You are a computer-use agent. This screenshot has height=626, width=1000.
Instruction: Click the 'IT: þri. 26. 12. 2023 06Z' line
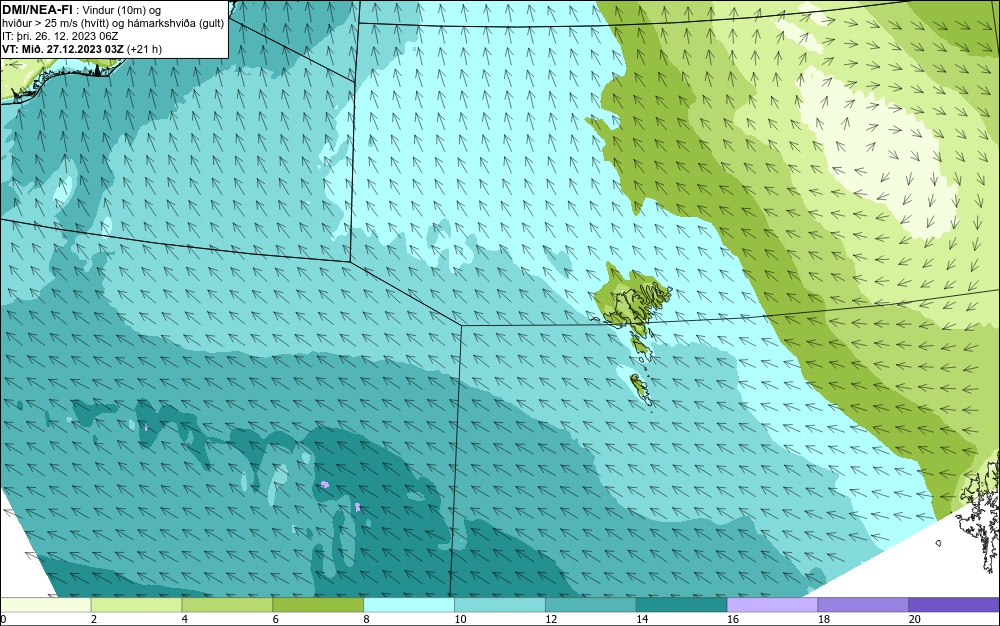pyautogui.click(x=58, y=36)
